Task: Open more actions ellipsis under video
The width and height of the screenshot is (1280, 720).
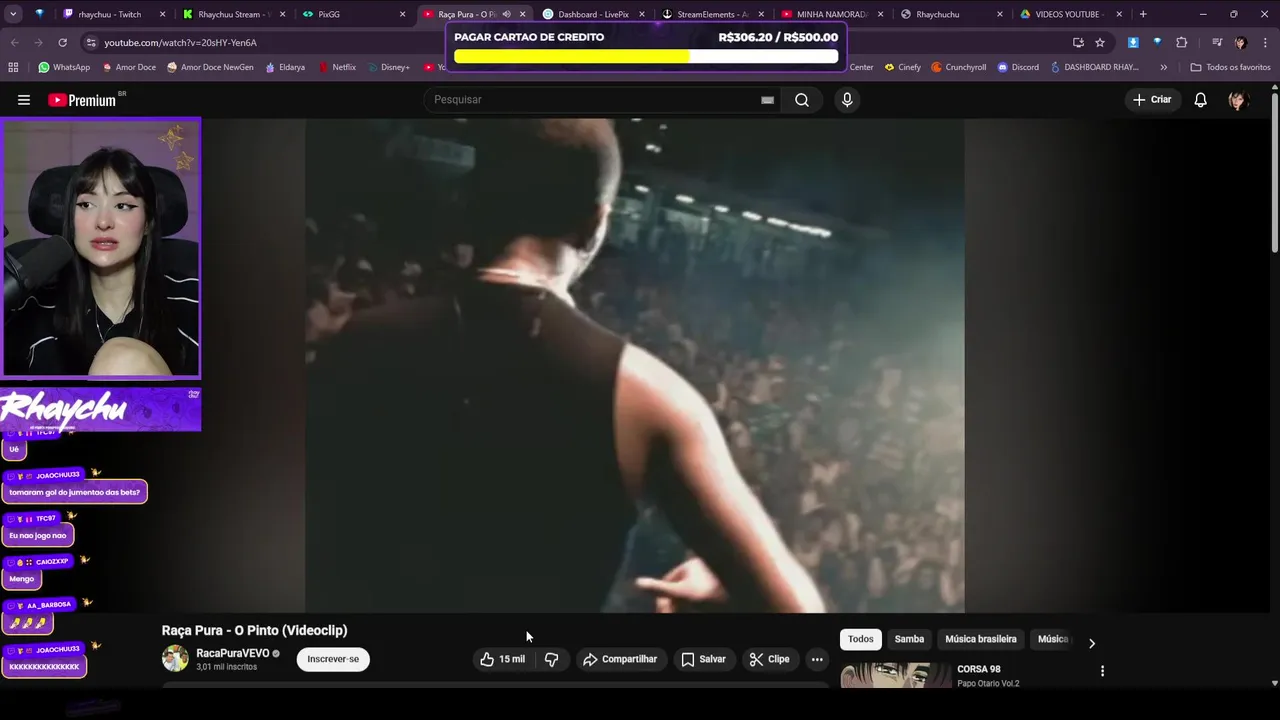Action: click(x=817, y=659)
